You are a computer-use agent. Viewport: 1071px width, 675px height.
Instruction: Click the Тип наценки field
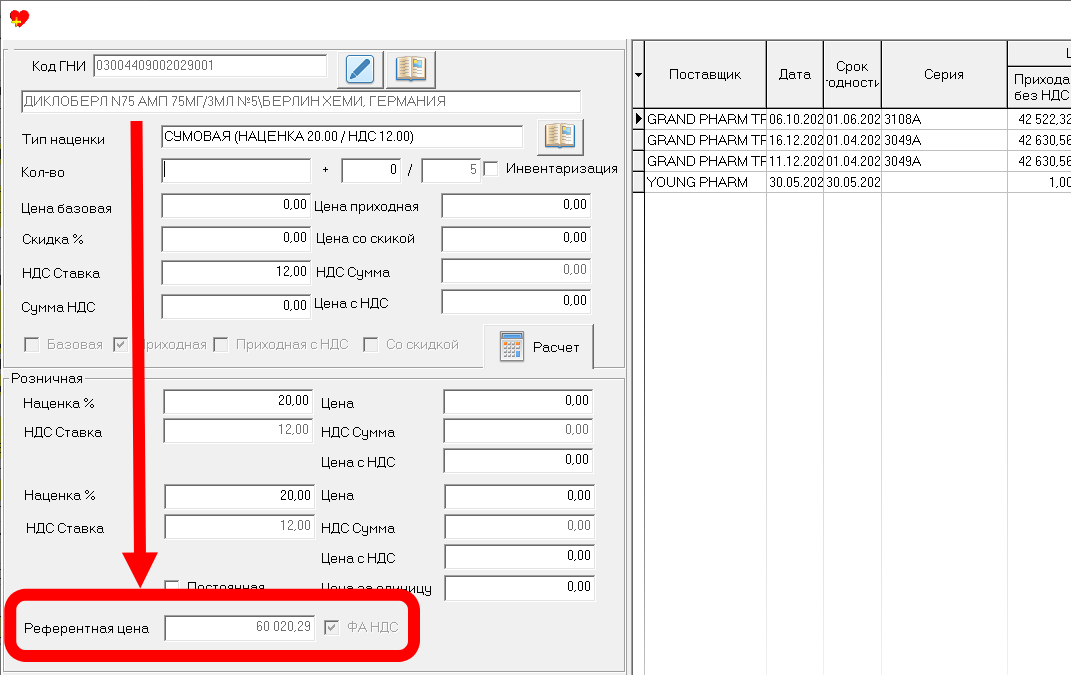coord(342,137)
